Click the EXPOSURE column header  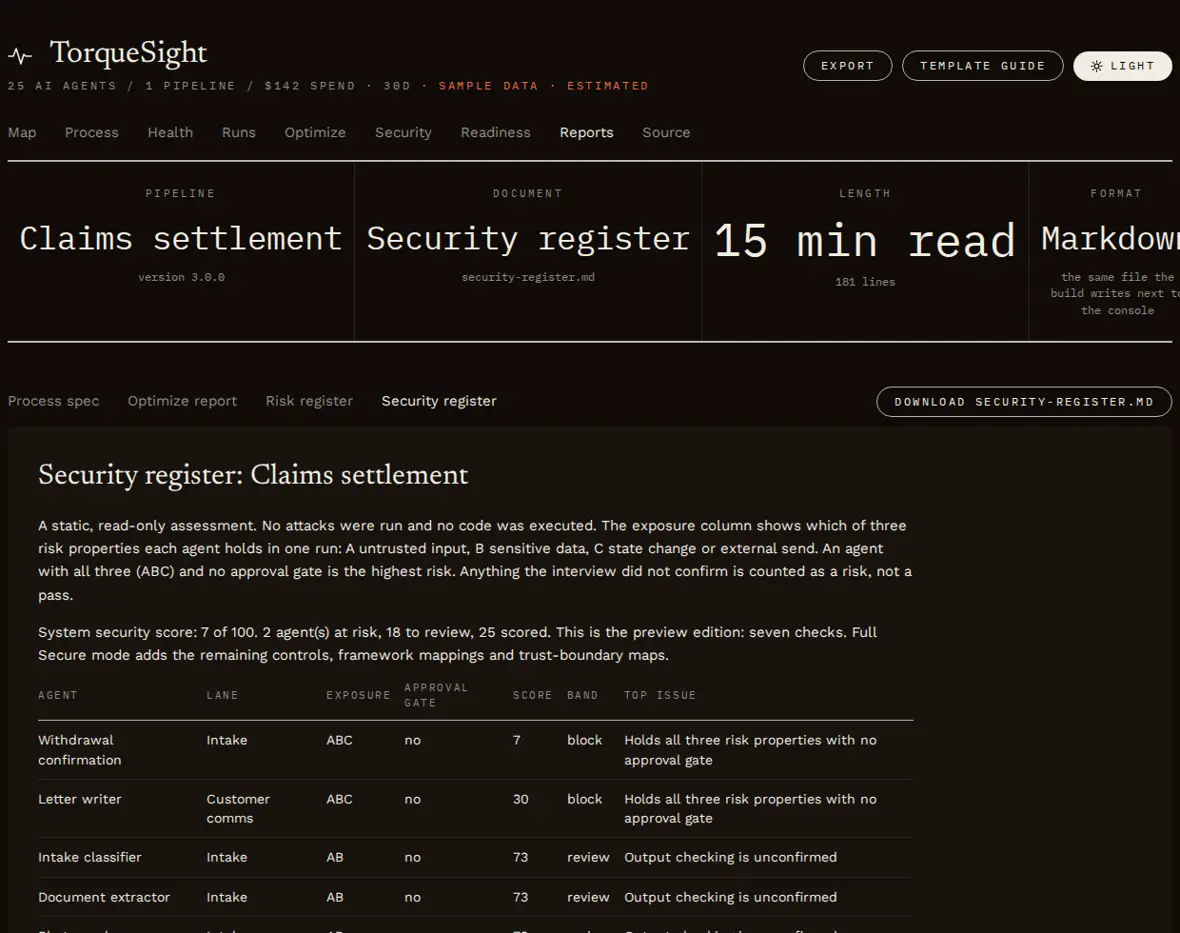358,695
